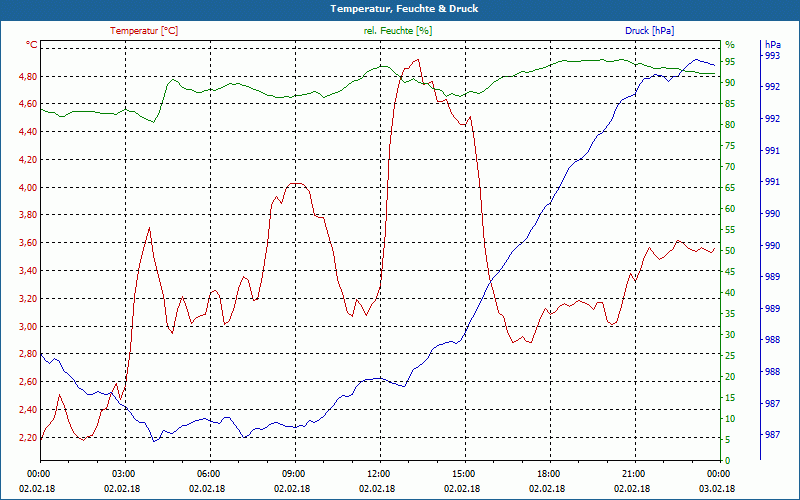Click the 3,20 temperature axis value
The height and width of the screenshot is (500, 800).
click(x=28, y=298)
